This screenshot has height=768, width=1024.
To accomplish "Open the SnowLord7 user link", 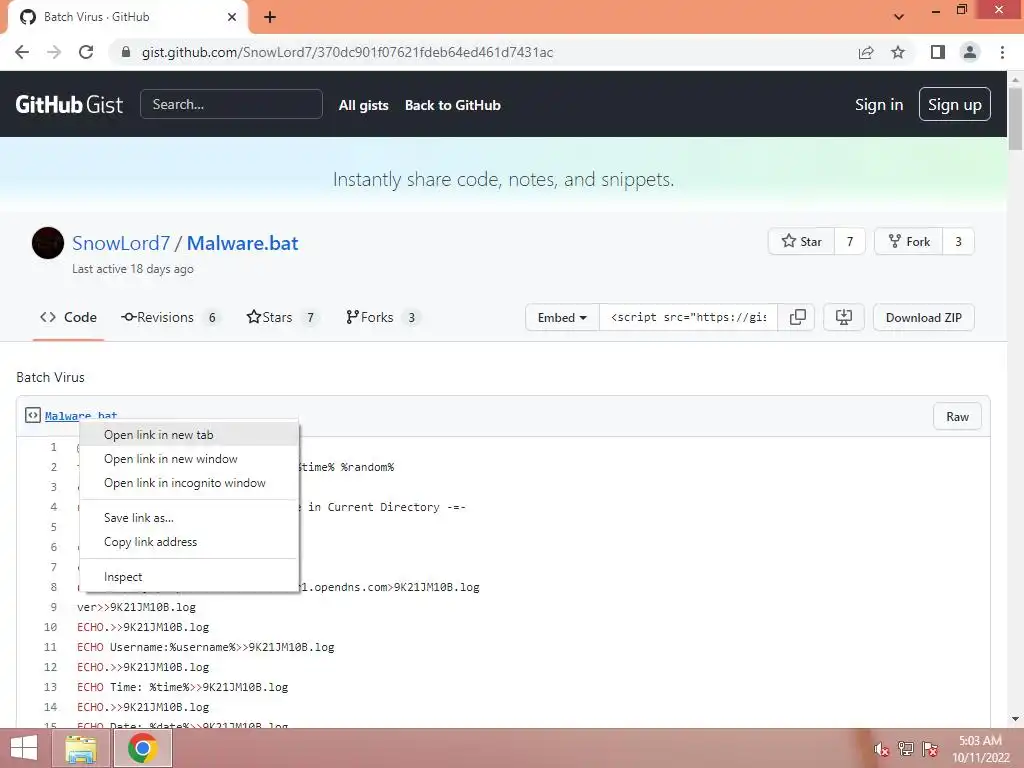I will 121,243.
